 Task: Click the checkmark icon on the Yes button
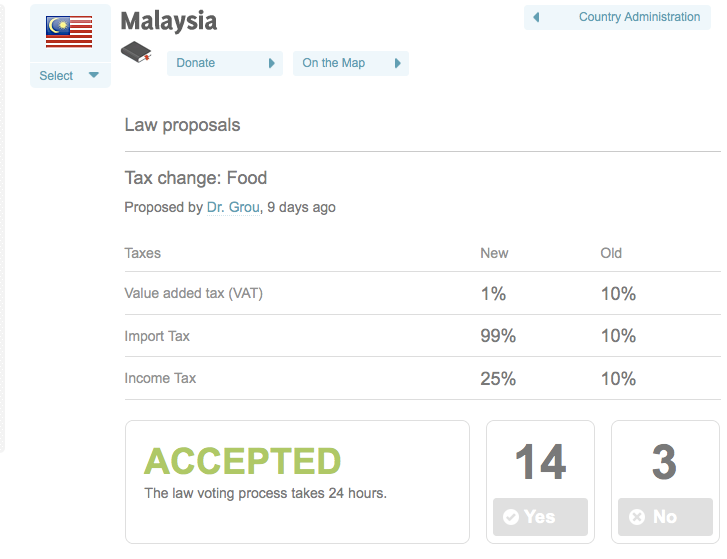tap(511, 517)
